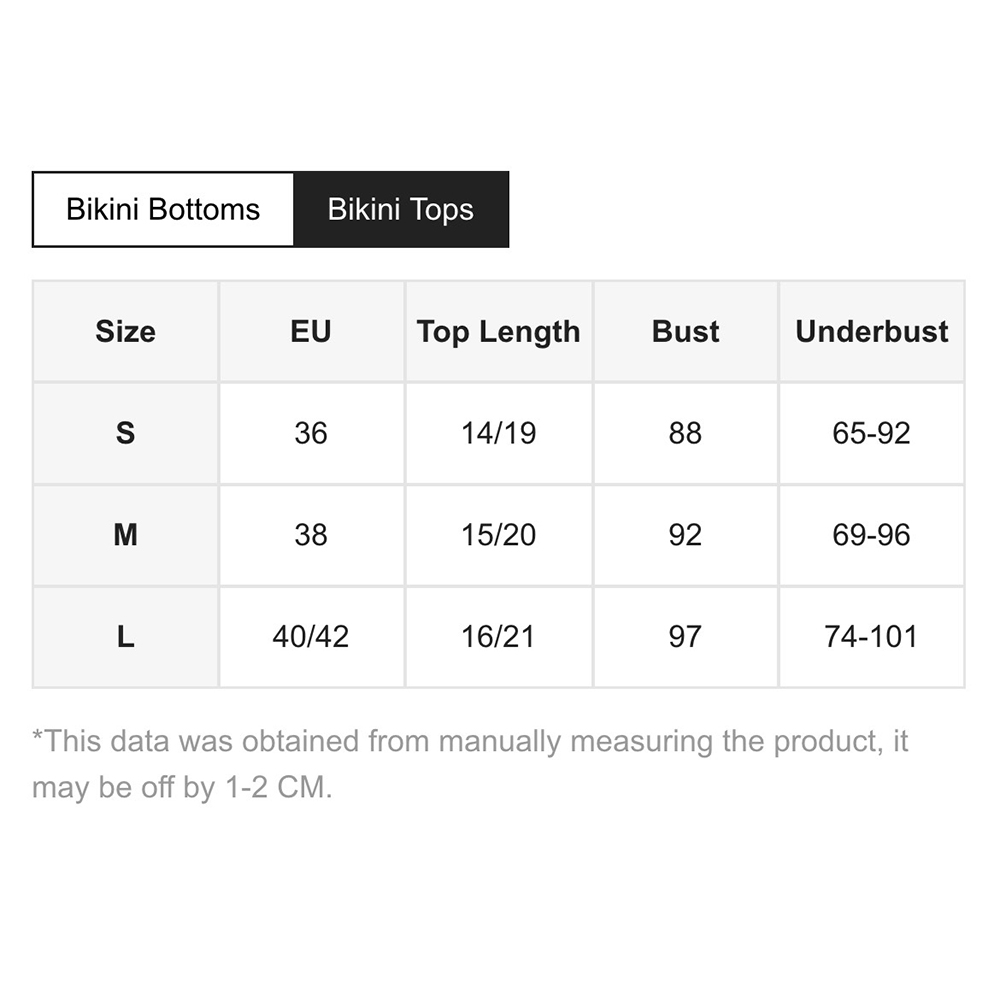Click the bust value 97
This screenshot has width=1000, height=1000.
point(686,637)
